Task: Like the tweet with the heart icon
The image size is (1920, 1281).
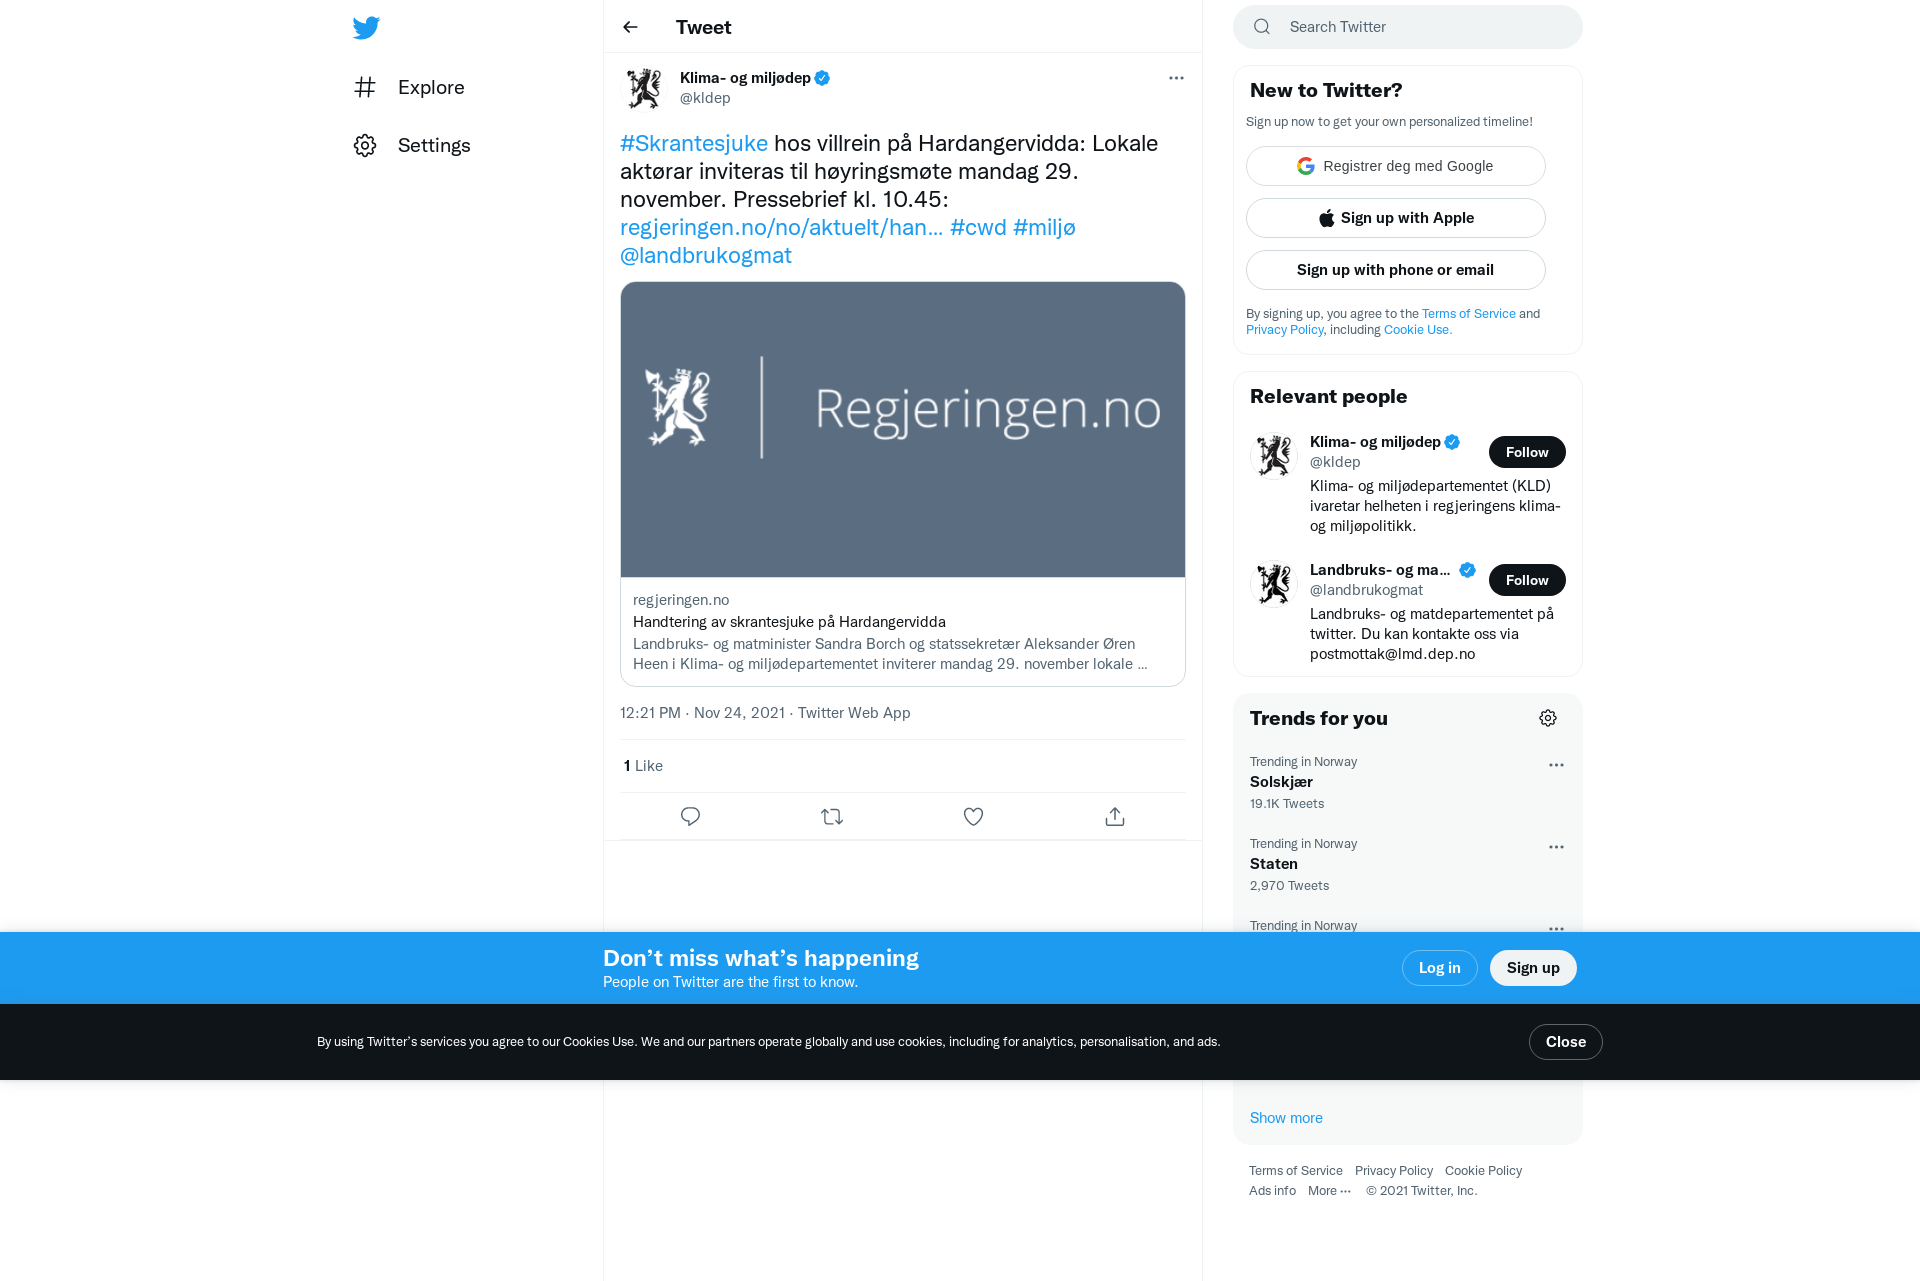Action: (x=973, y=817)
